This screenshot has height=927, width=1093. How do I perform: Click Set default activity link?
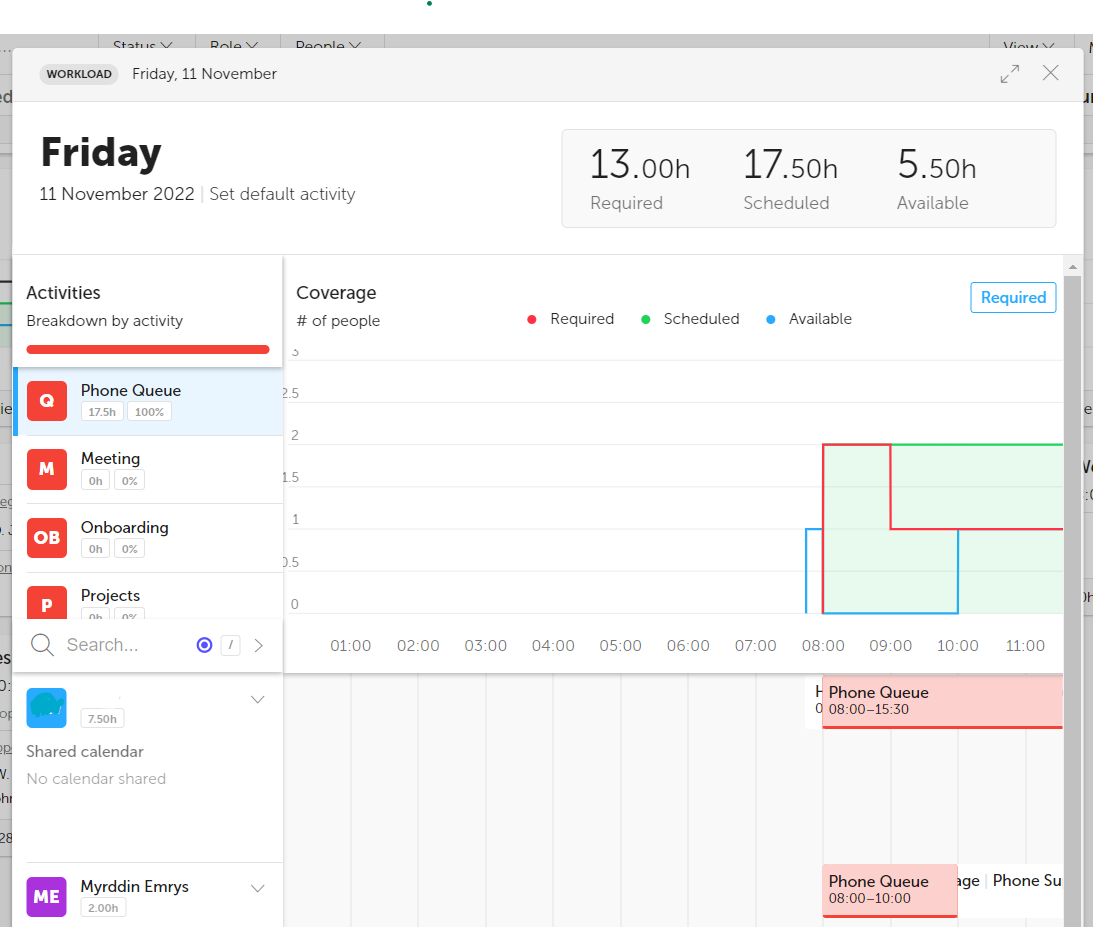[282, 194]
